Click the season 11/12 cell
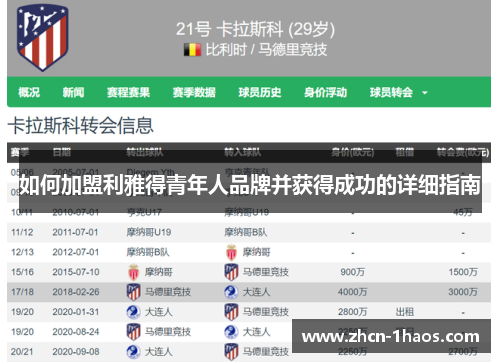 point(22,232)
